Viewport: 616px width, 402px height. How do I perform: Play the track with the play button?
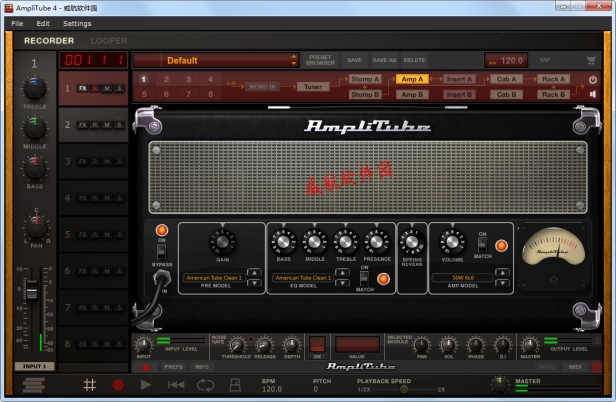pyautogui.click(x=145, y=385)
